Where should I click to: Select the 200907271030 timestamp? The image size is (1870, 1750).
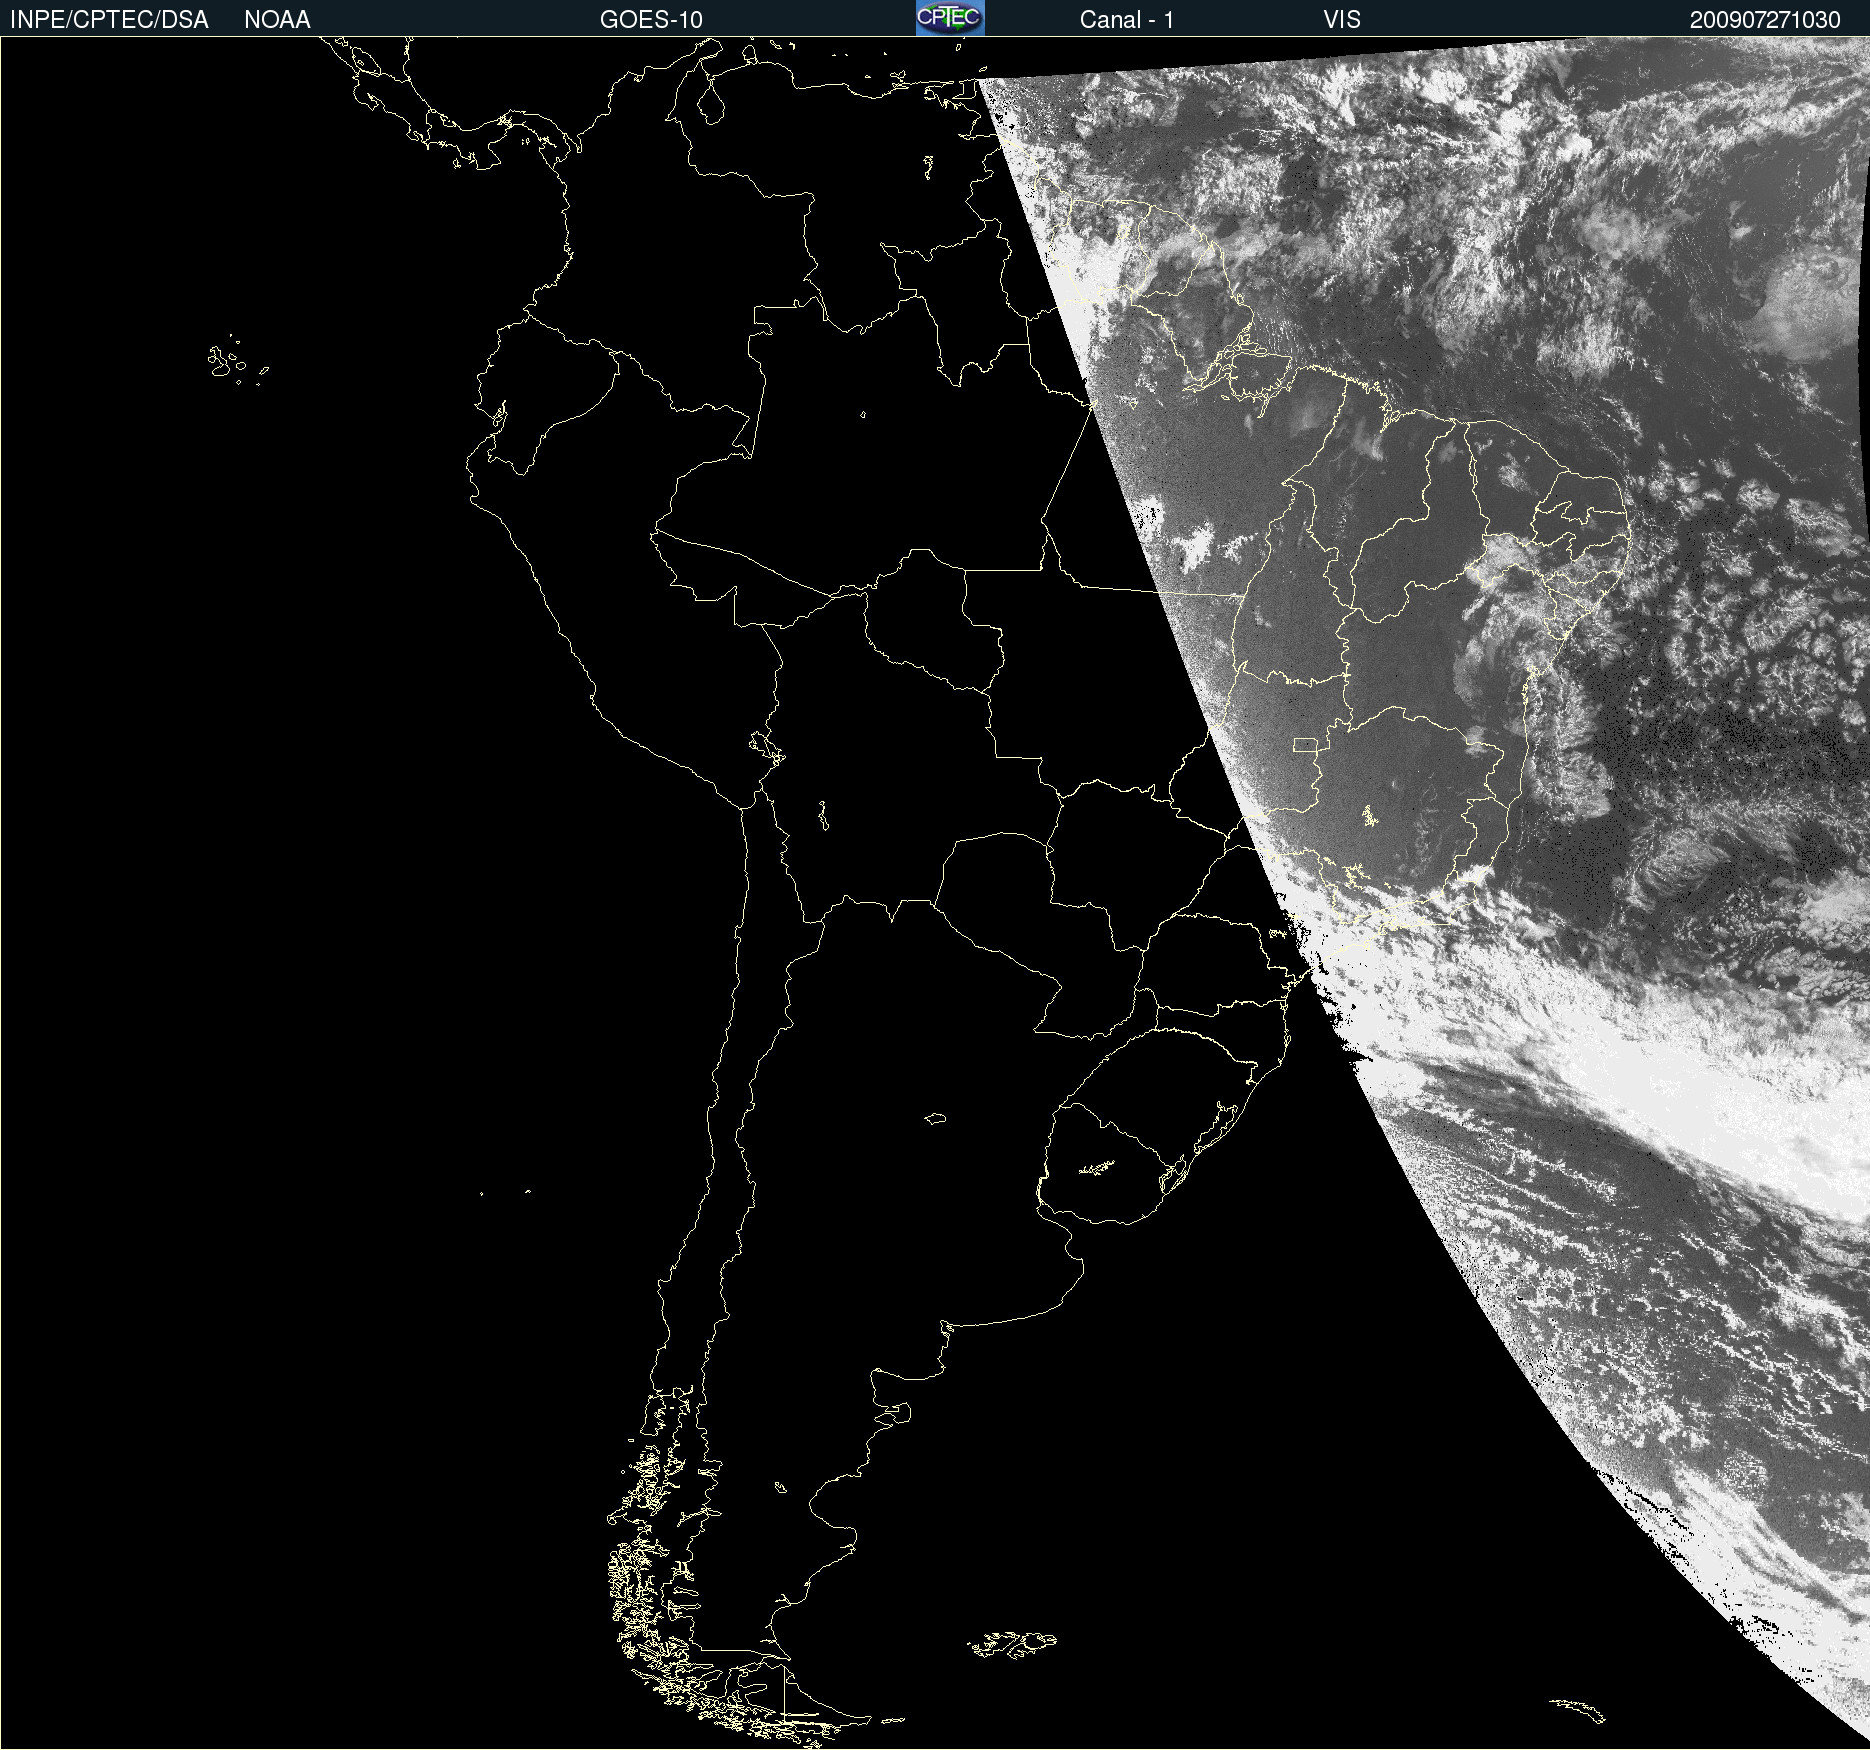tap(1765, 20)
